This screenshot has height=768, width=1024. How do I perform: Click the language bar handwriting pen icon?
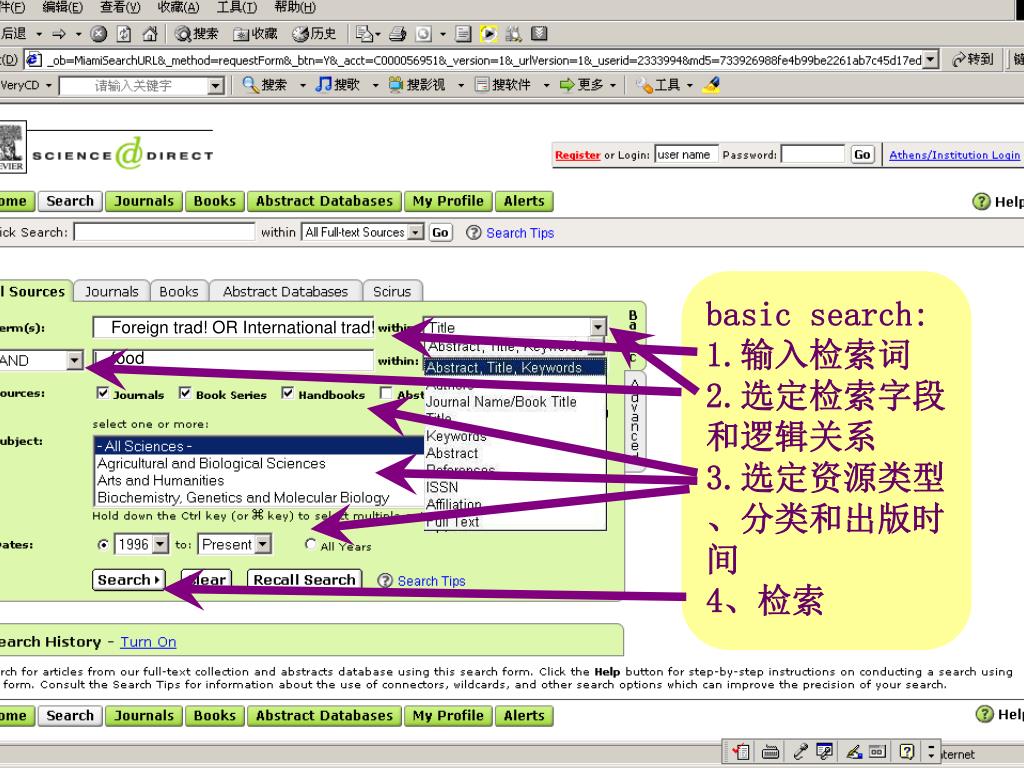(x=854, y=752)
